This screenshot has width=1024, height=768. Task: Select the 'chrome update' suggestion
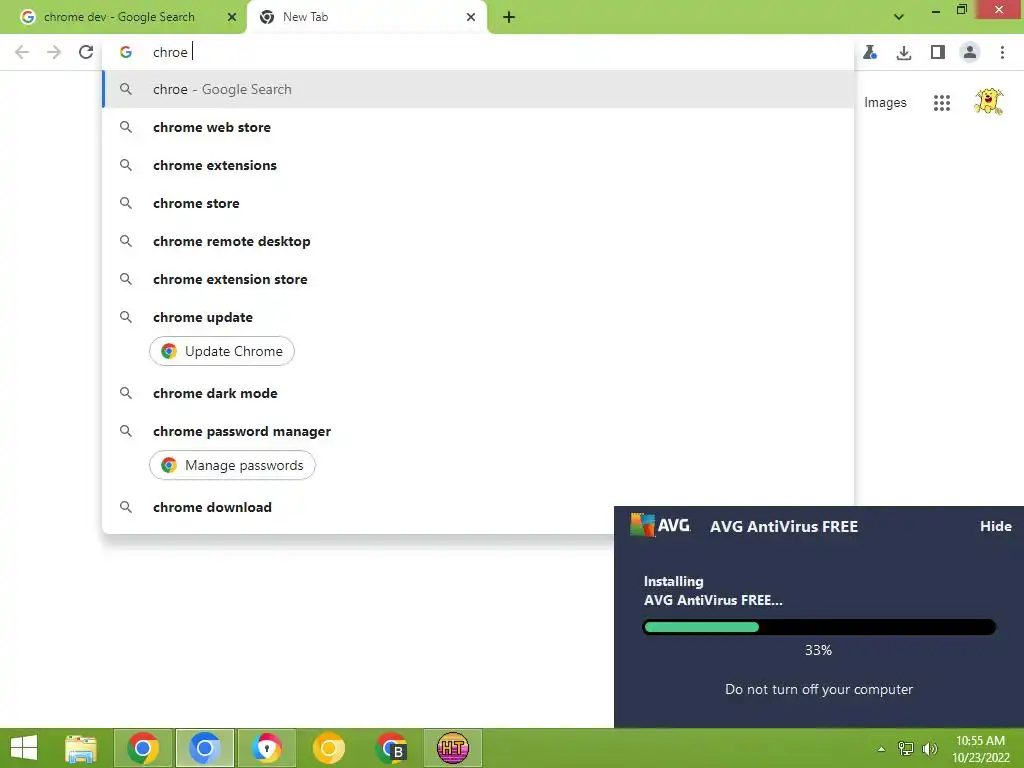478,317
